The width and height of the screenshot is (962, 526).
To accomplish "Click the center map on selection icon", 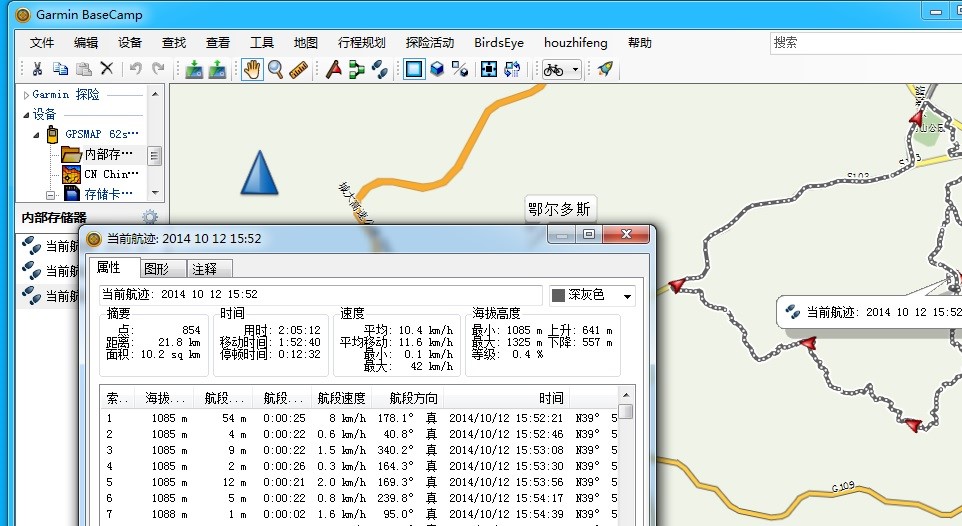I will (x=489, y=69).
